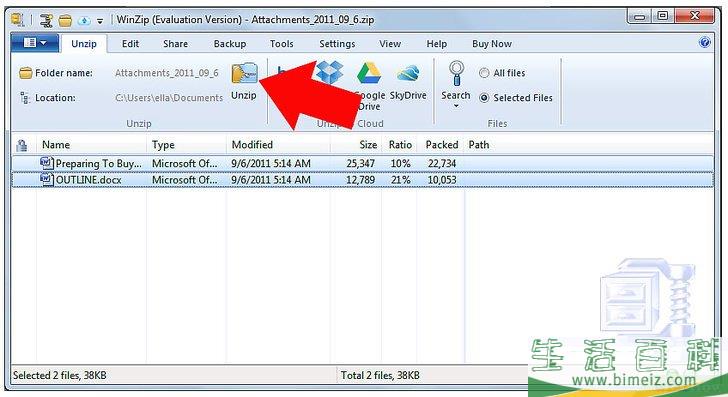Sort by the Ratio column header

[x=399, y=145]
